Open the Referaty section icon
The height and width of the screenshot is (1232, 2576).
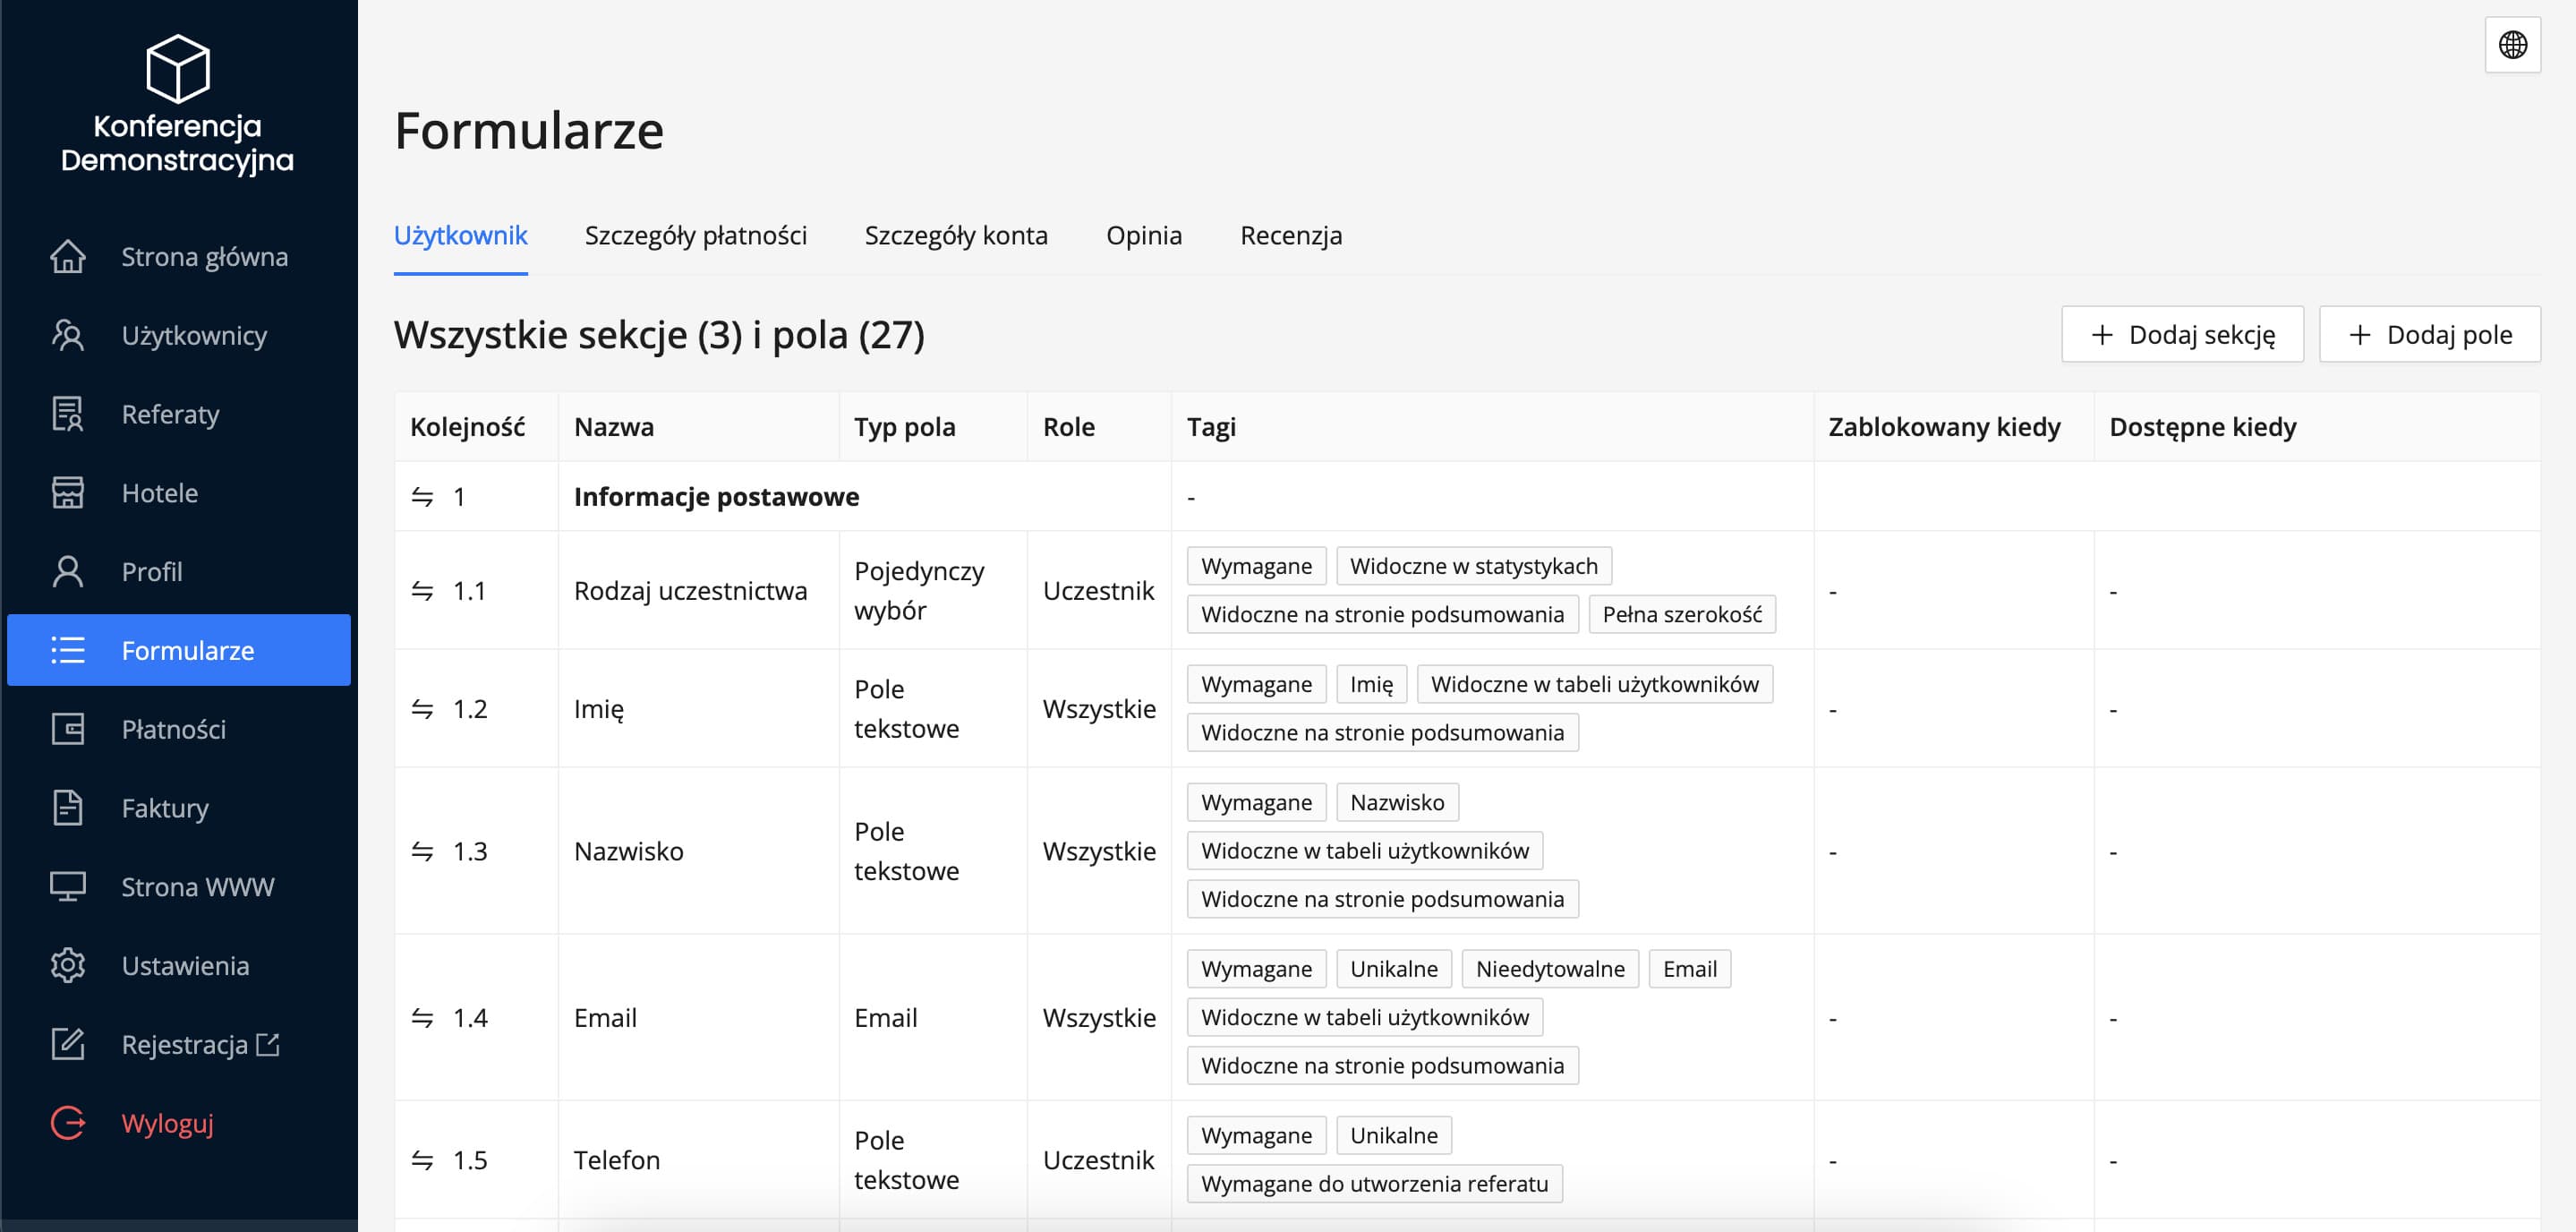(67, 414)
